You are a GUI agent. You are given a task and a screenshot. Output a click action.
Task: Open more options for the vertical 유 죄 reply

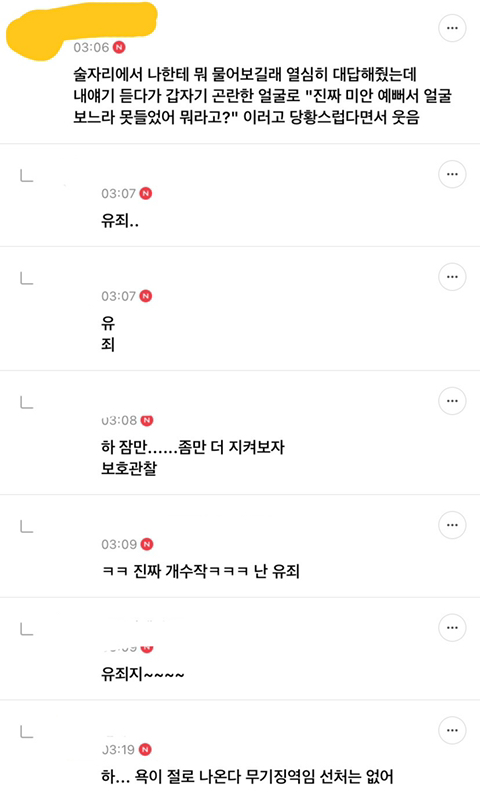click(452, 277)
